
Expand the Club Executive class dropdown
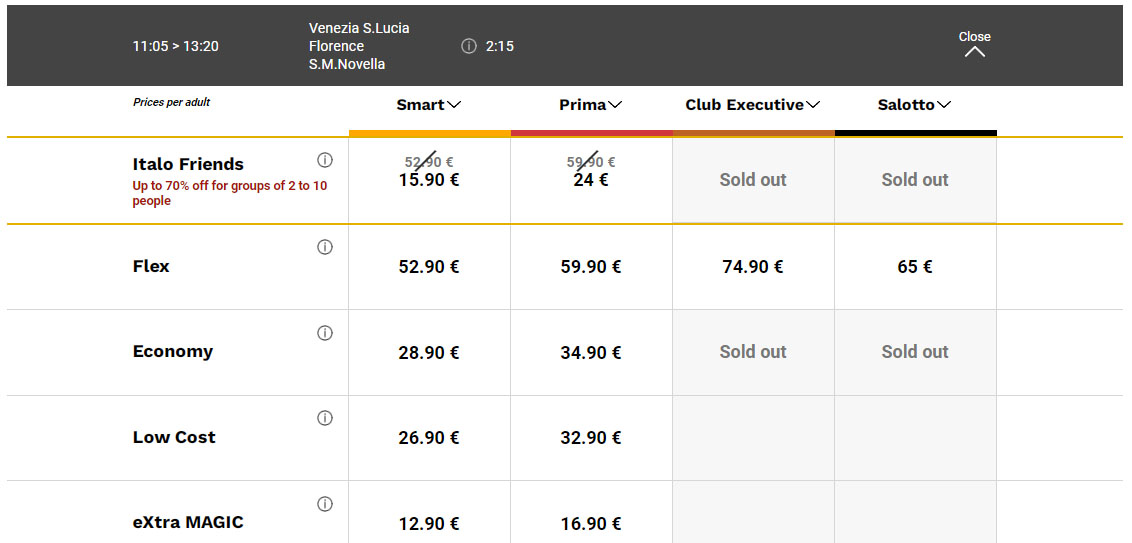pyautogui.click(x=753, y=105)
